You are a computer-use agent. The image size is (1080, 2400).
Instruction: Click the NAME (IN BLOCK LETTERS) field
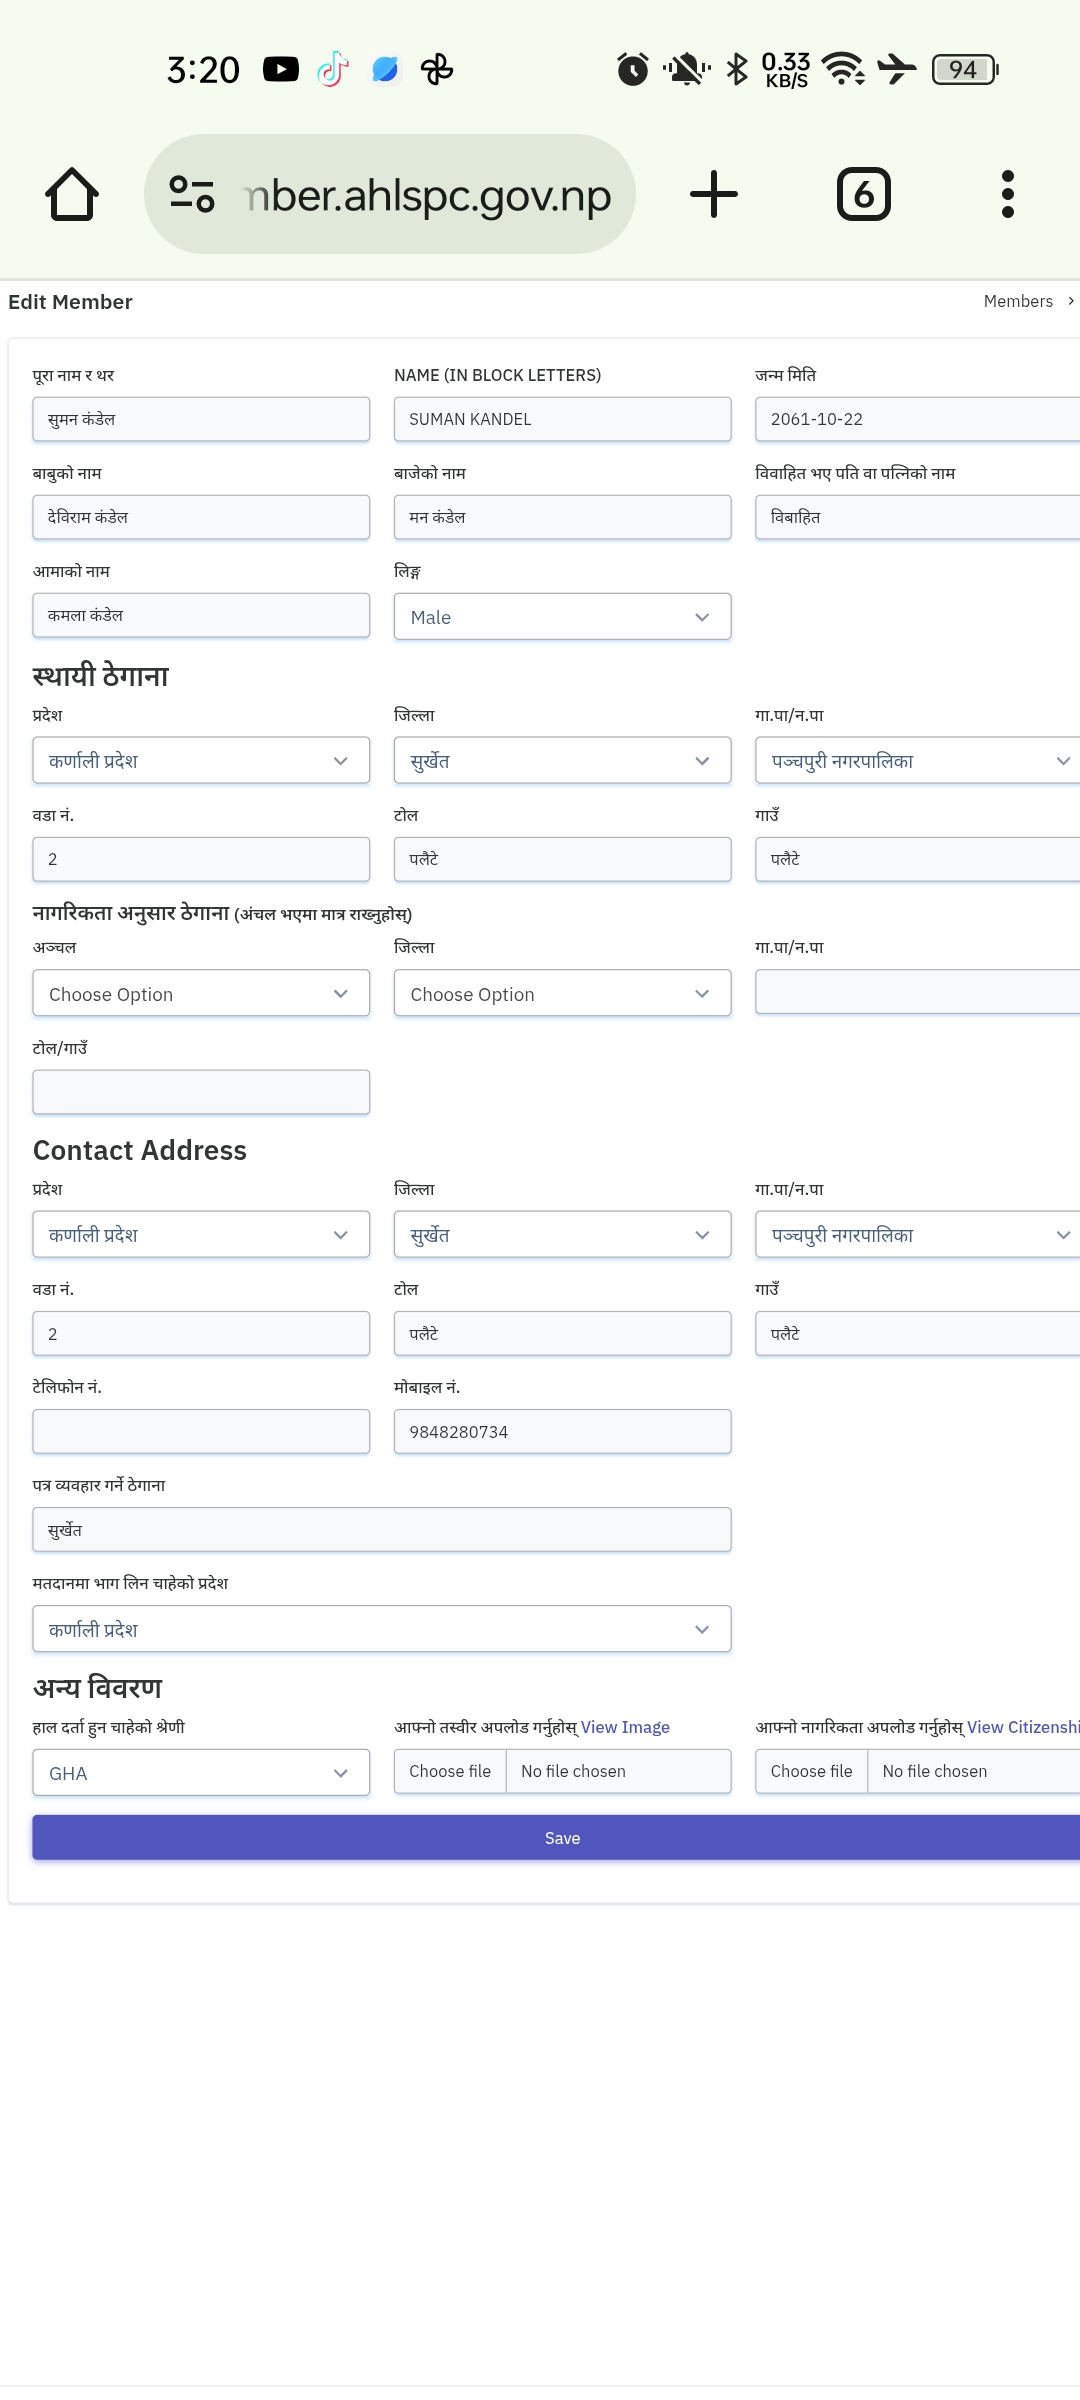tap(562, 419)
